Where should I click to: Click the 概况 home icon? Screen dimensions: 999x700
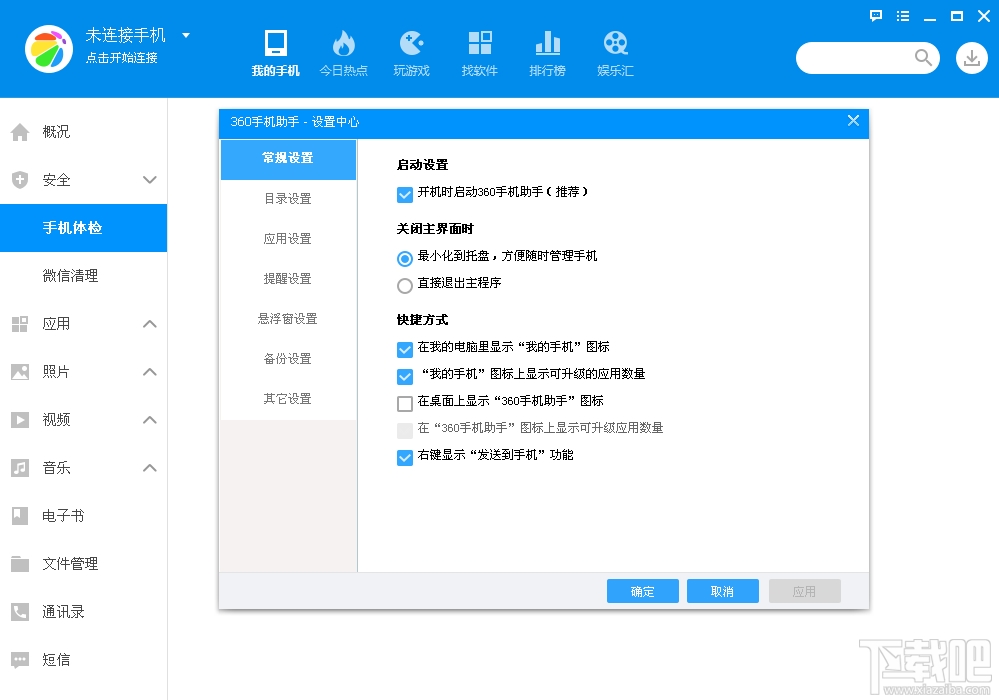click(20, 132)
